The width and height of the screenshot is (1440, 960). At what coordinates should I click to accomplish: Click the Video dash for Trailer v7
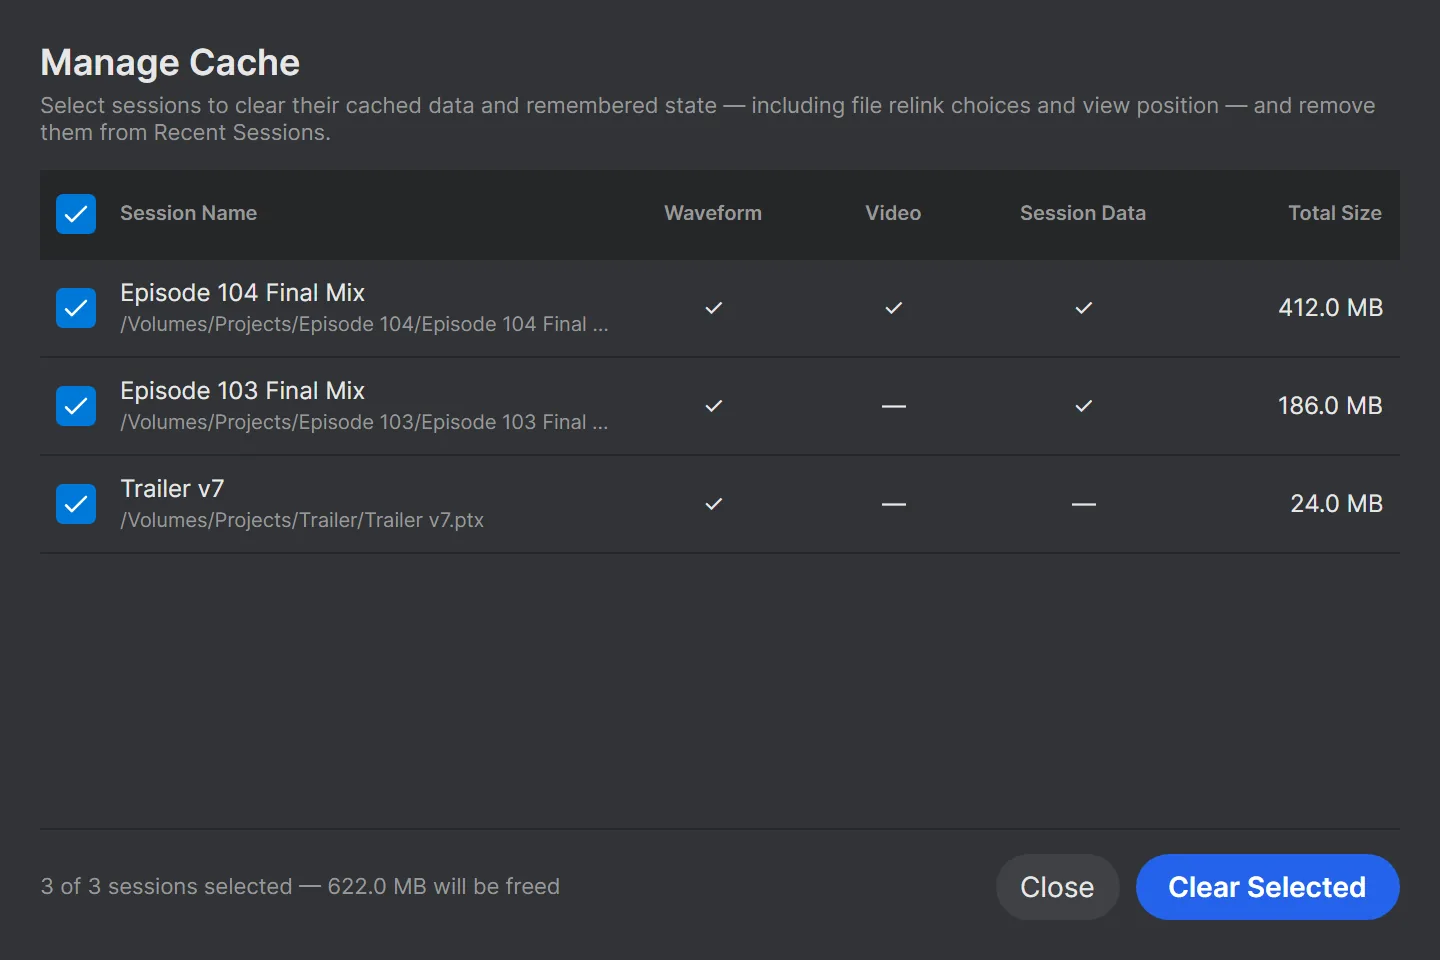tap(893, 504)
